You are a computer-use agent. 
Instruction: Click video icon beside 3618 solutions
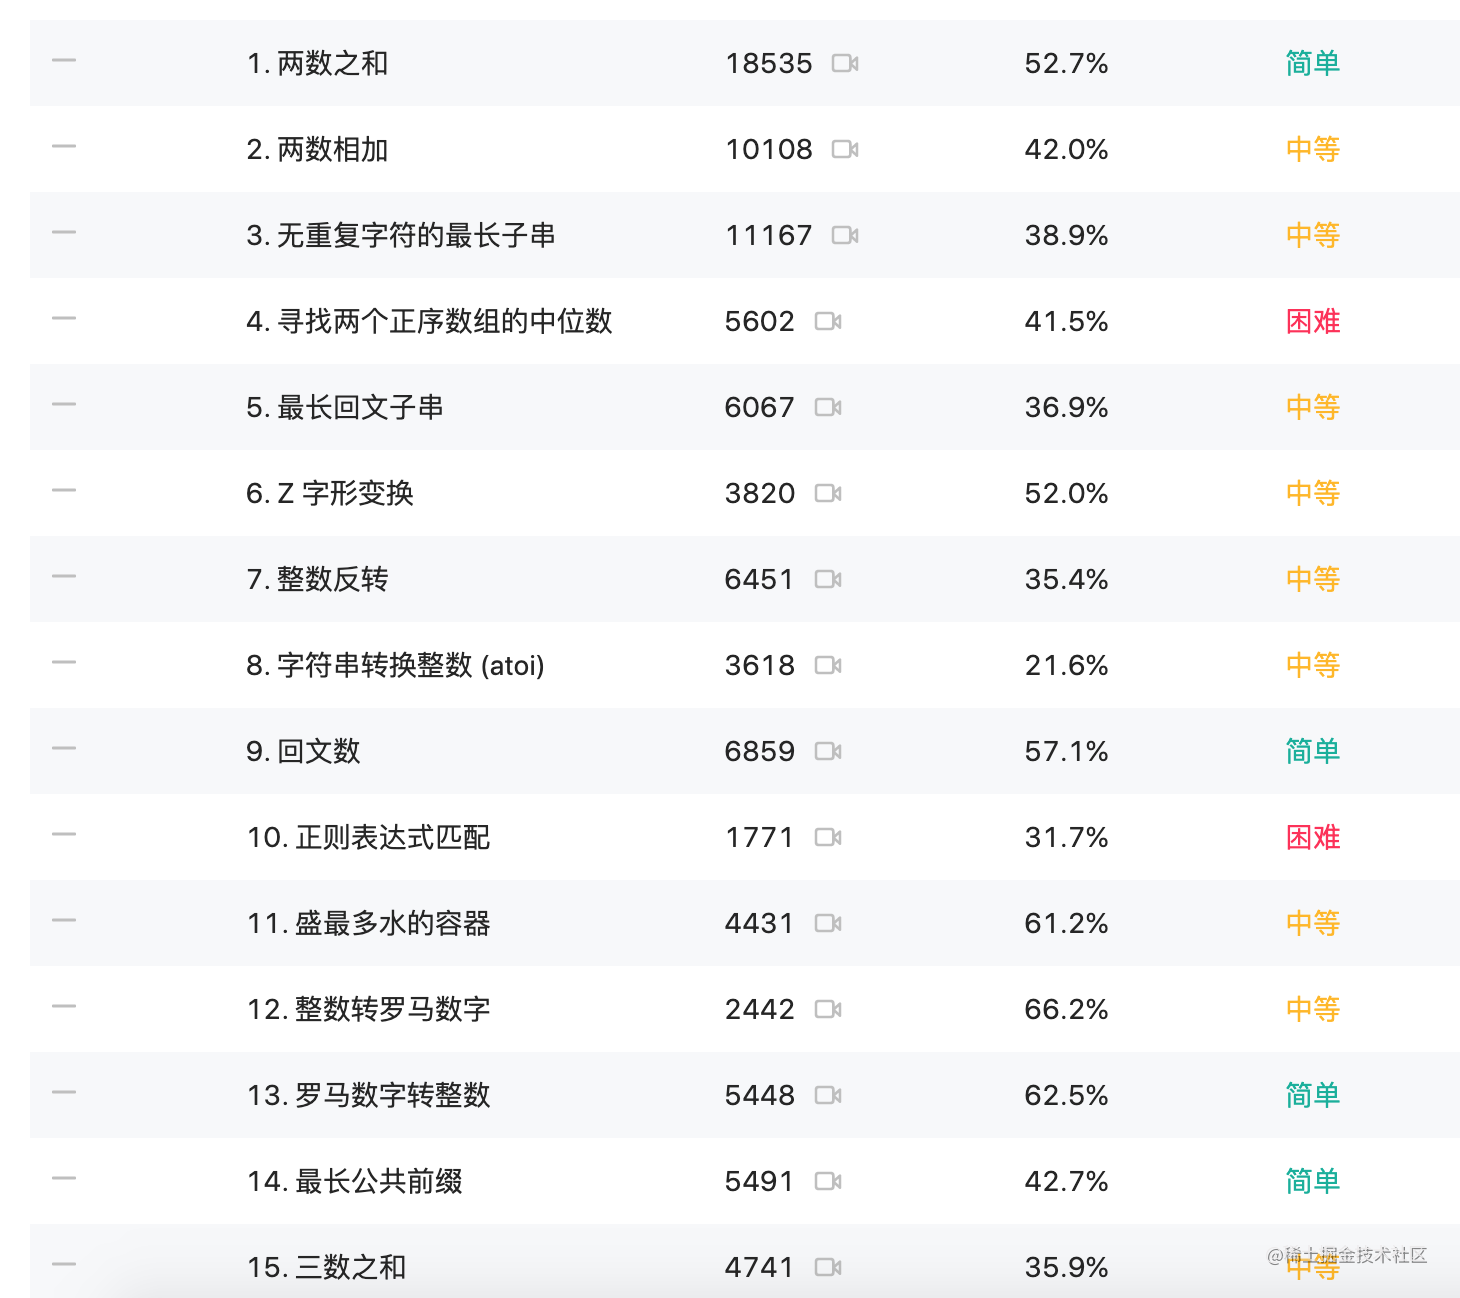[828, 665]
